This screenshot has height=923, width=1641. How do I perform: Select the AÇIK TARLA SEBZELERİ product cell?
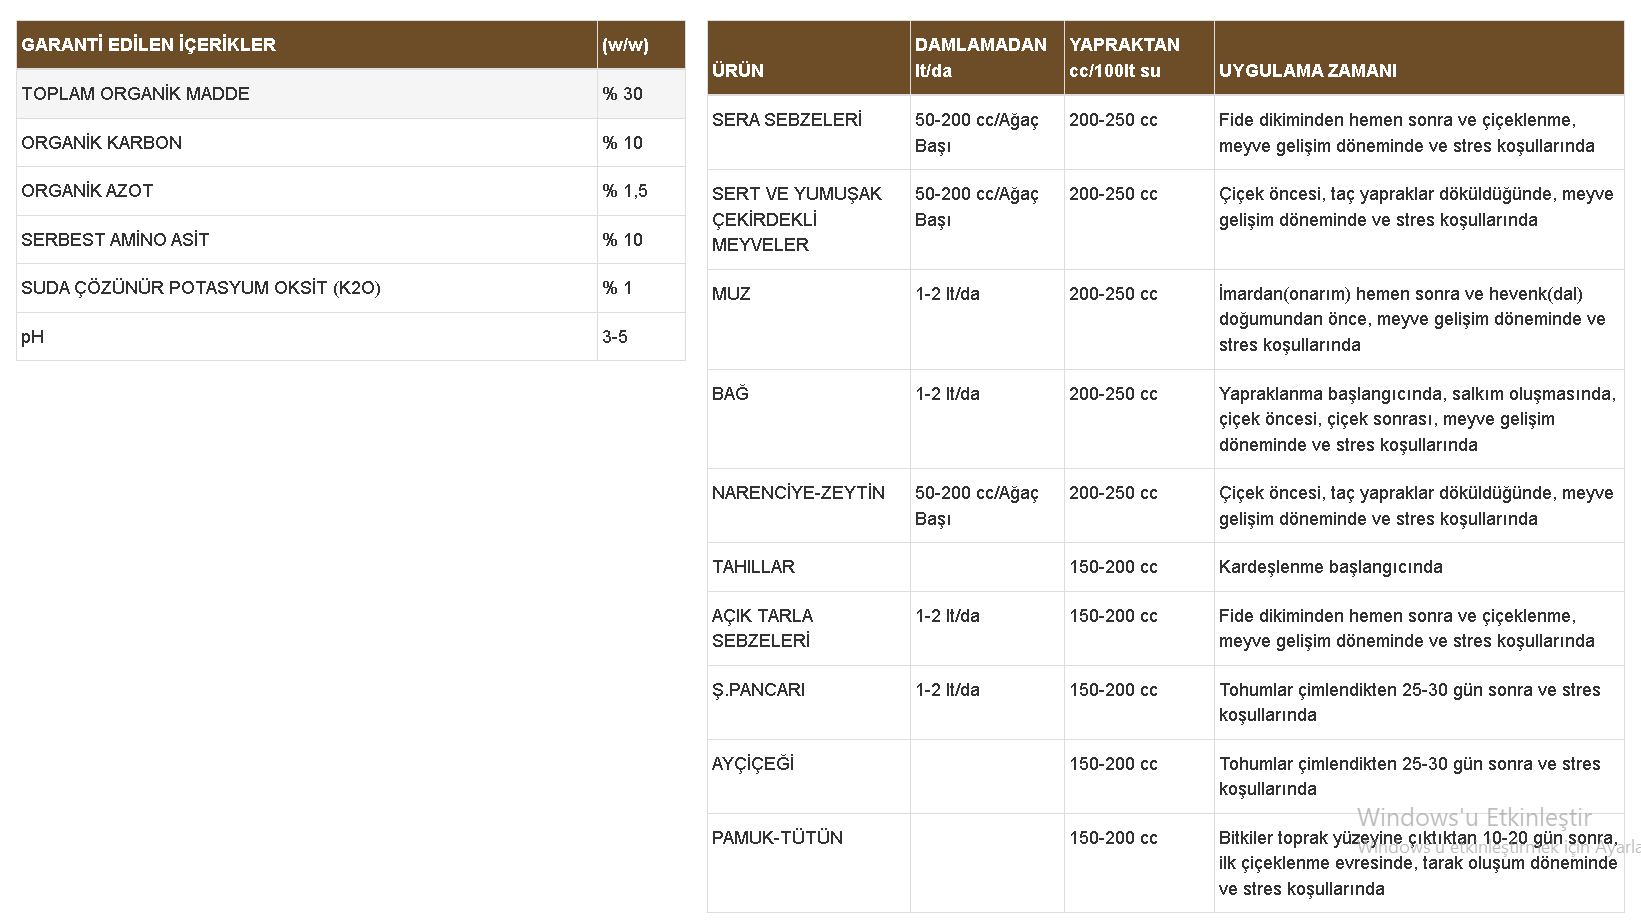coord(762,628)
